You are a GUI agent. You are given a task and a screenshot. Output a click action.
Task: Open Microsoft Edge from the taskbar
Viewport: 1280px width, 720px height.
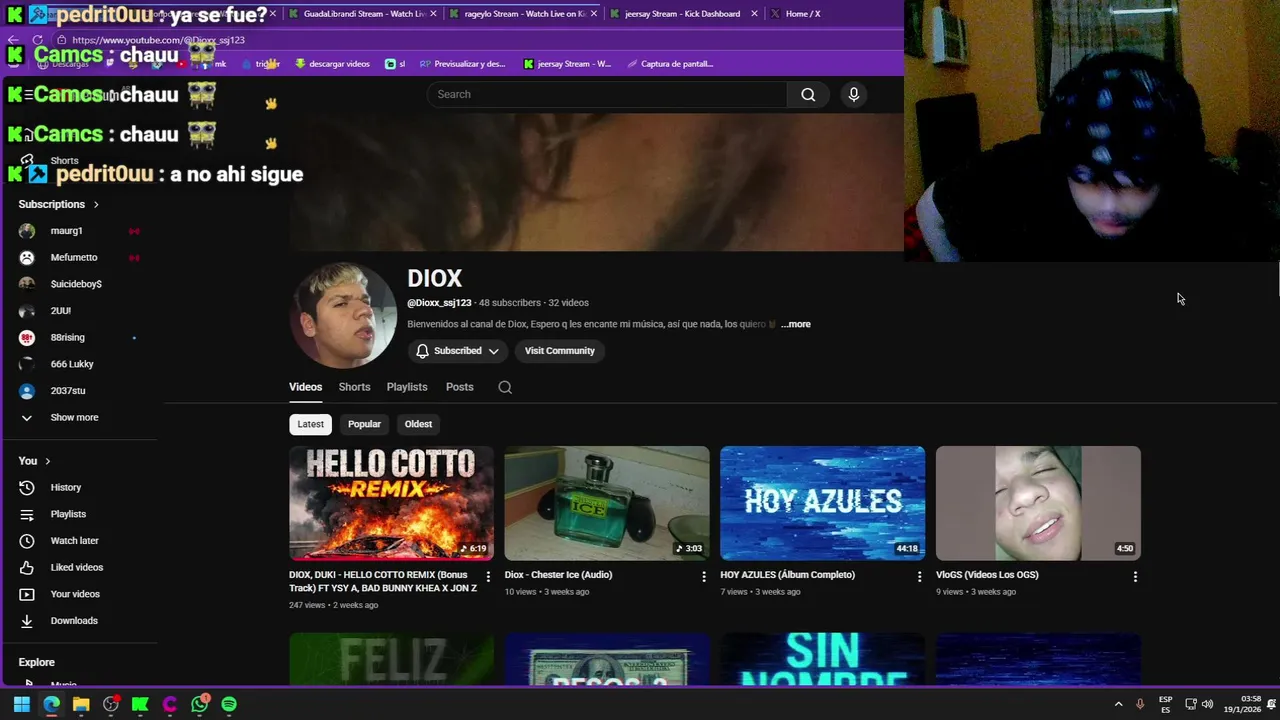pos(51,704)
